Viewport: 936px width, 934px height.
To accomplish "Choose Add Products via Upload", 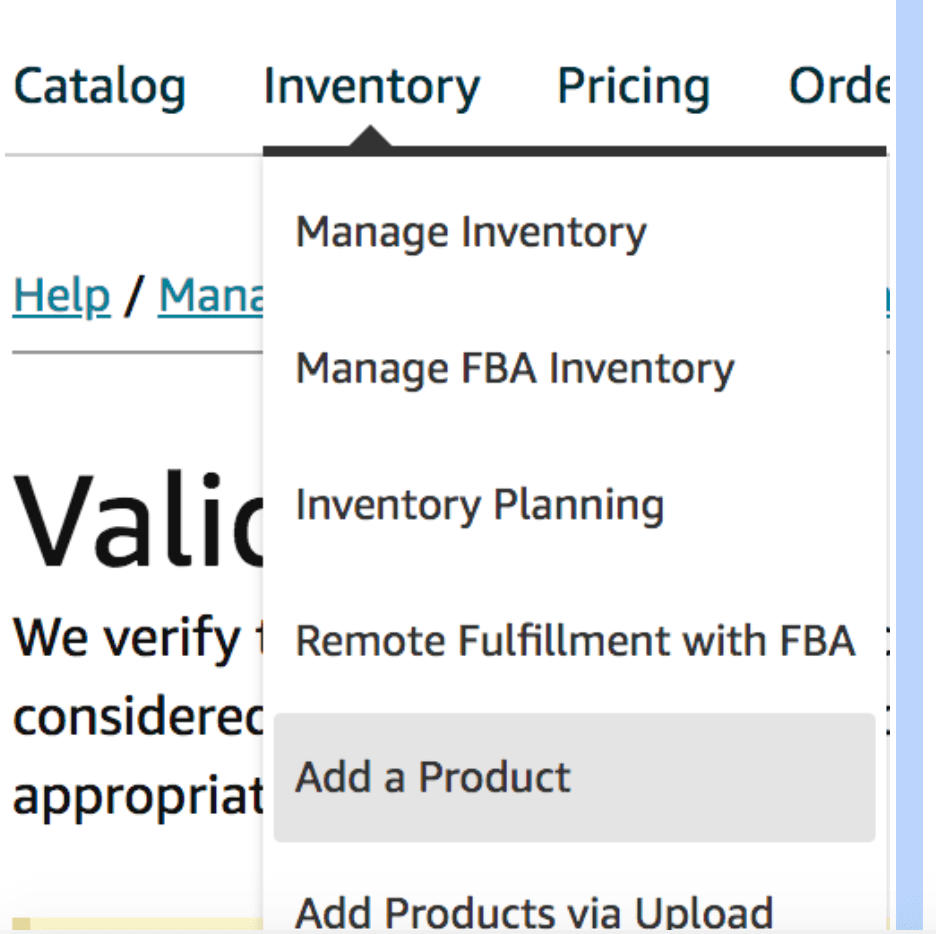I will pos(534,912).
